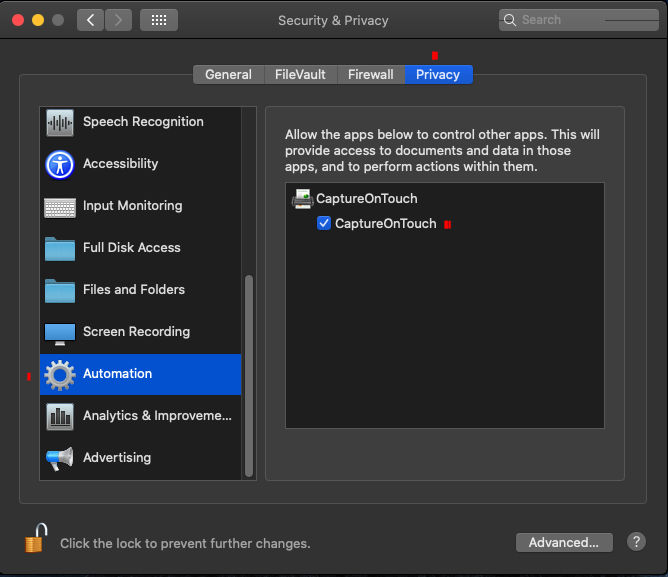Screen dimensions: 668x577
Task: Click the padlock to prevent changes
Action: click(36, 539)
